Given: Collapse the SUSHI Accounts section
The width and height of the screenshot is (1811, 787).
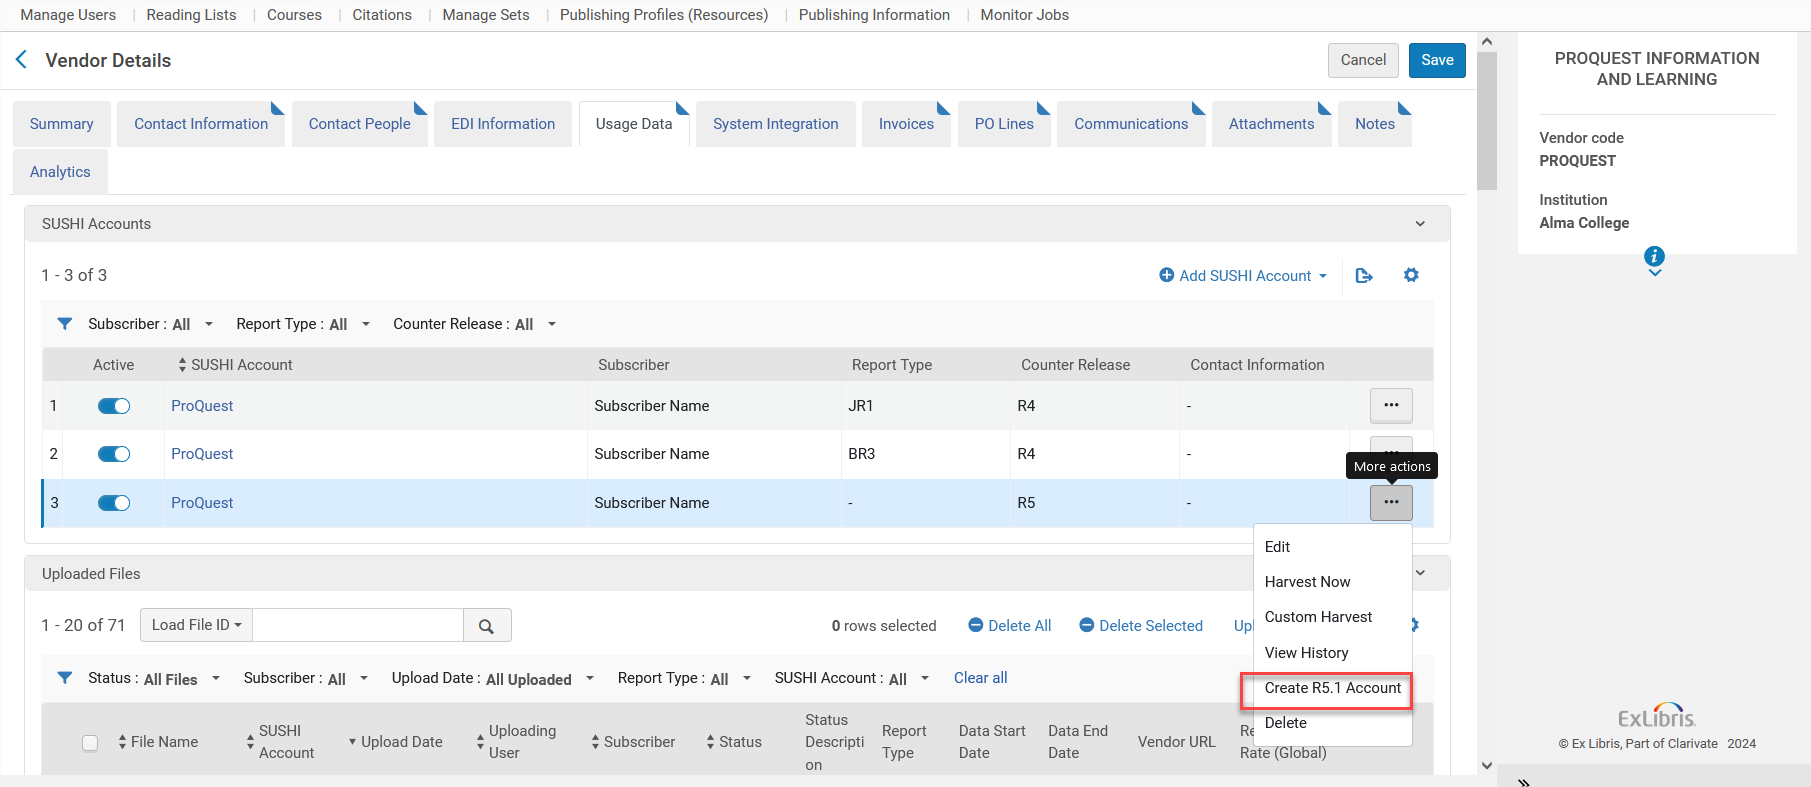Looking at the screenshot, I should pos(1420,224).
